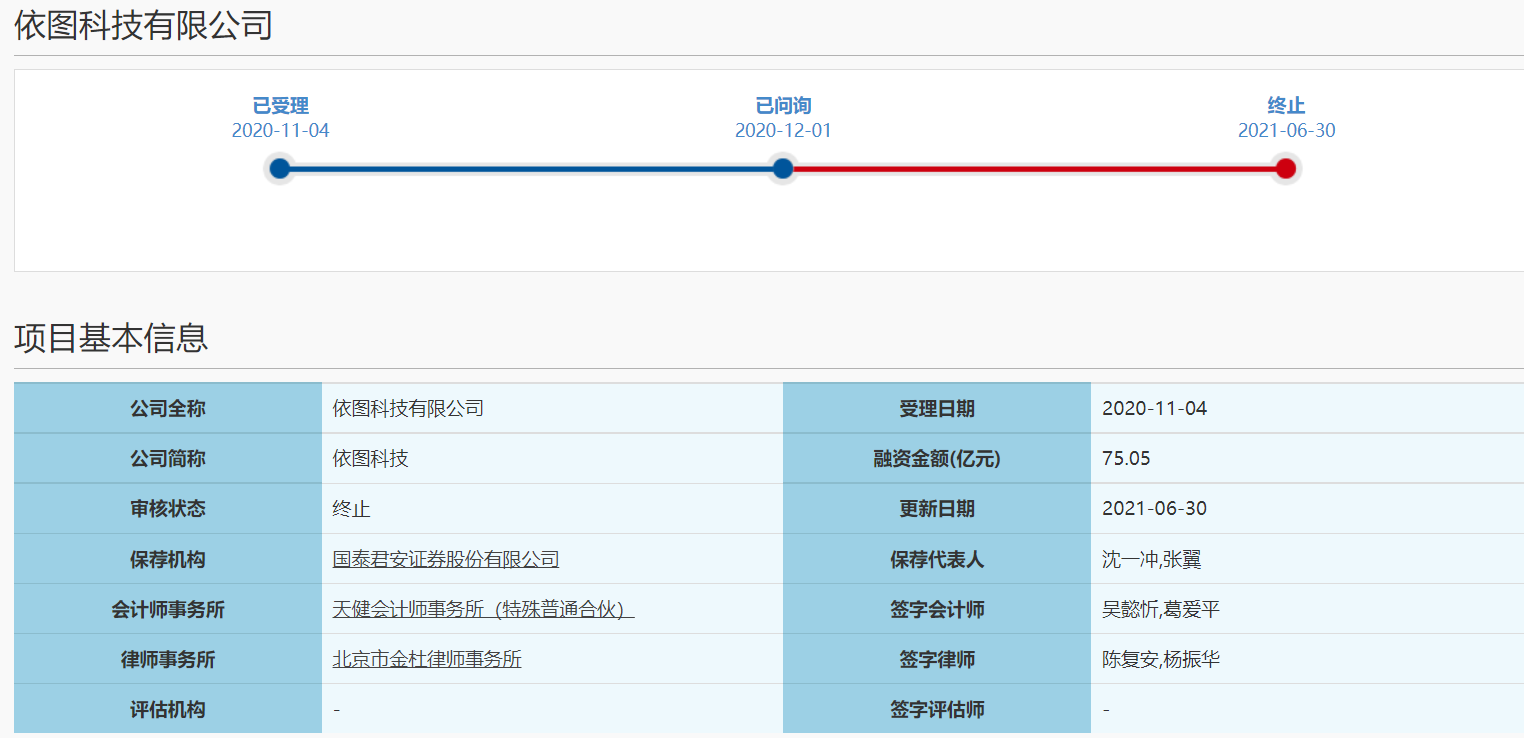The height and width of the screenshot is (738, 1524).
Task: Click the 审核状态 header cell
Action: (168, 509)
